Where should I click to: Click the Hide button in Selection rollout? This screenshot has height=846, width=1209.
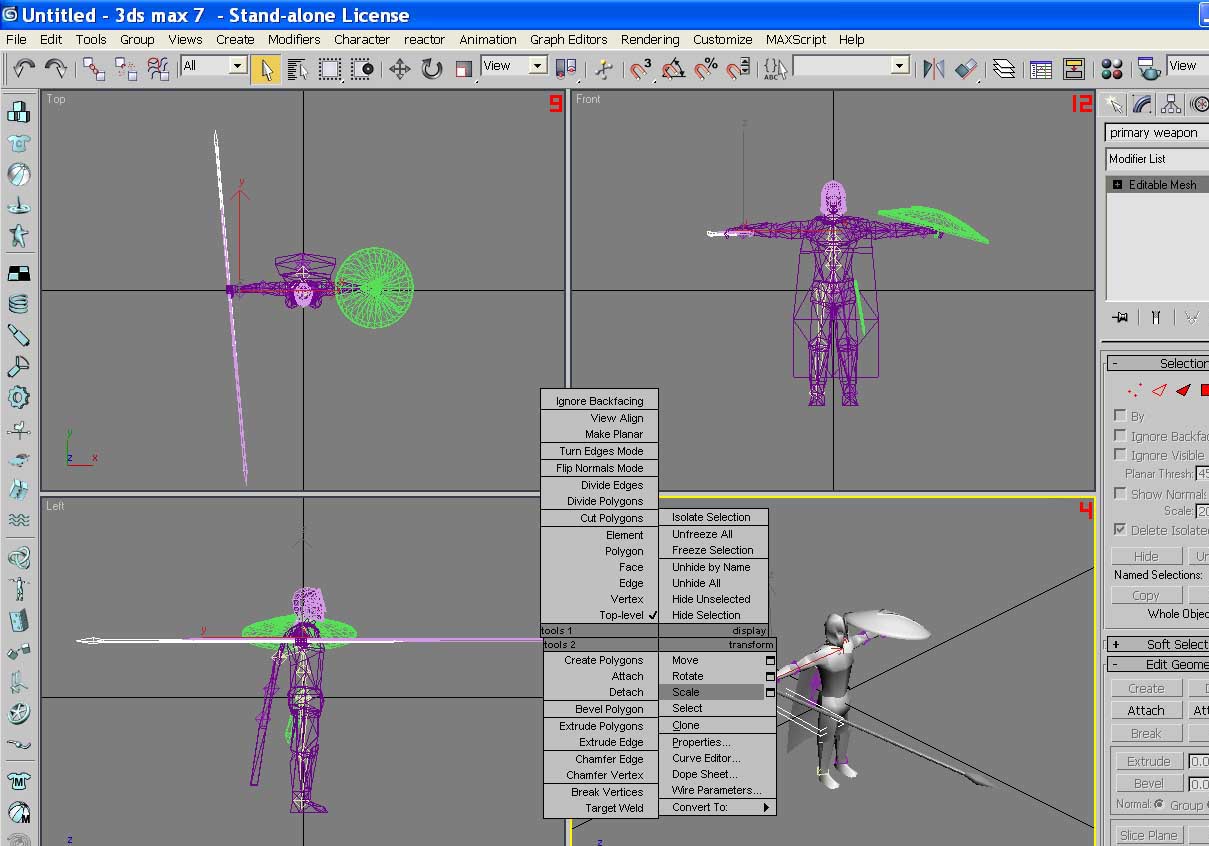point(1146,556)
